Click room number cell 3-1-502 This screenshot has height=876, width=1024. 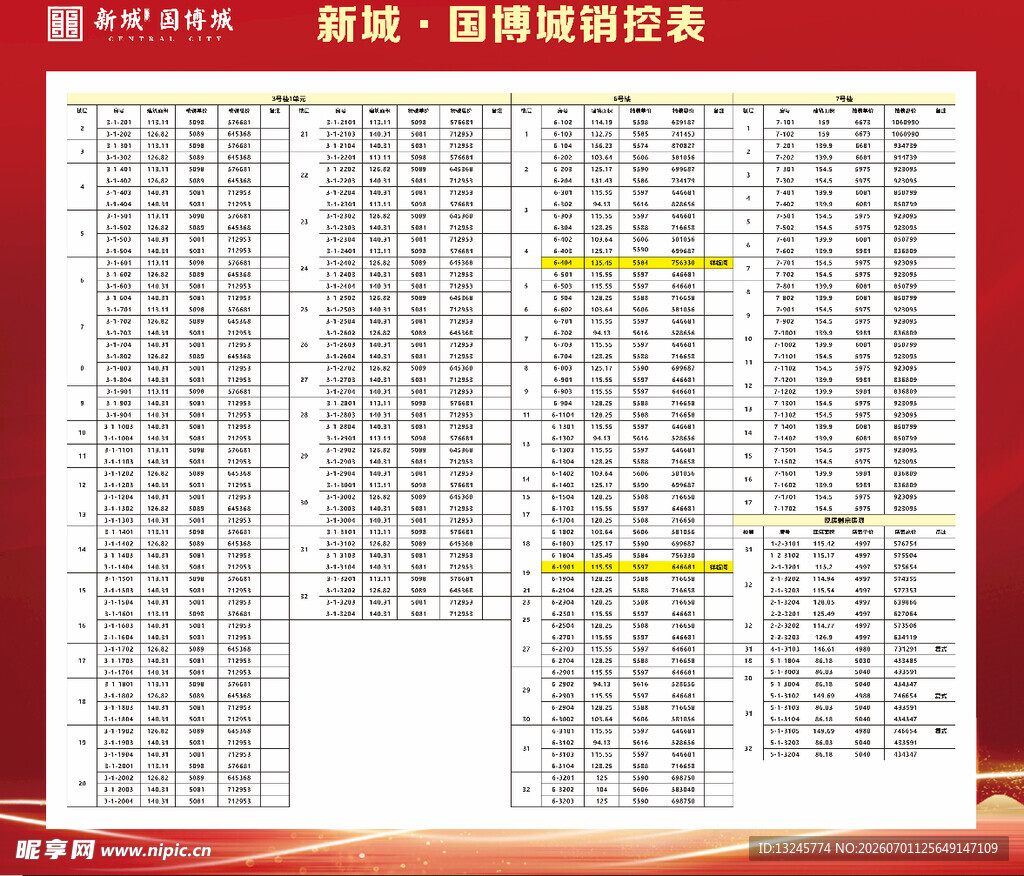(119, 227)
